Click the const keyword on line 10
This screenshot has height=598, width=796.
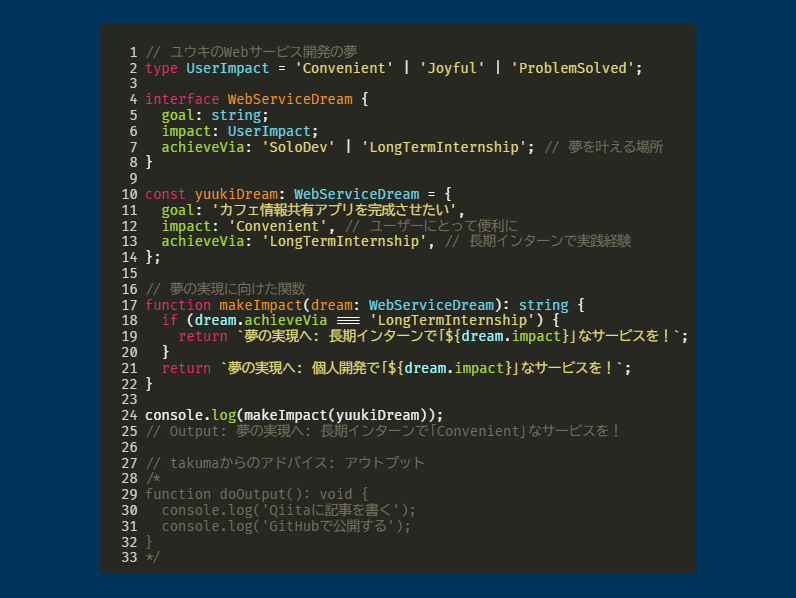pyautogui.click(x=165, y=194)
